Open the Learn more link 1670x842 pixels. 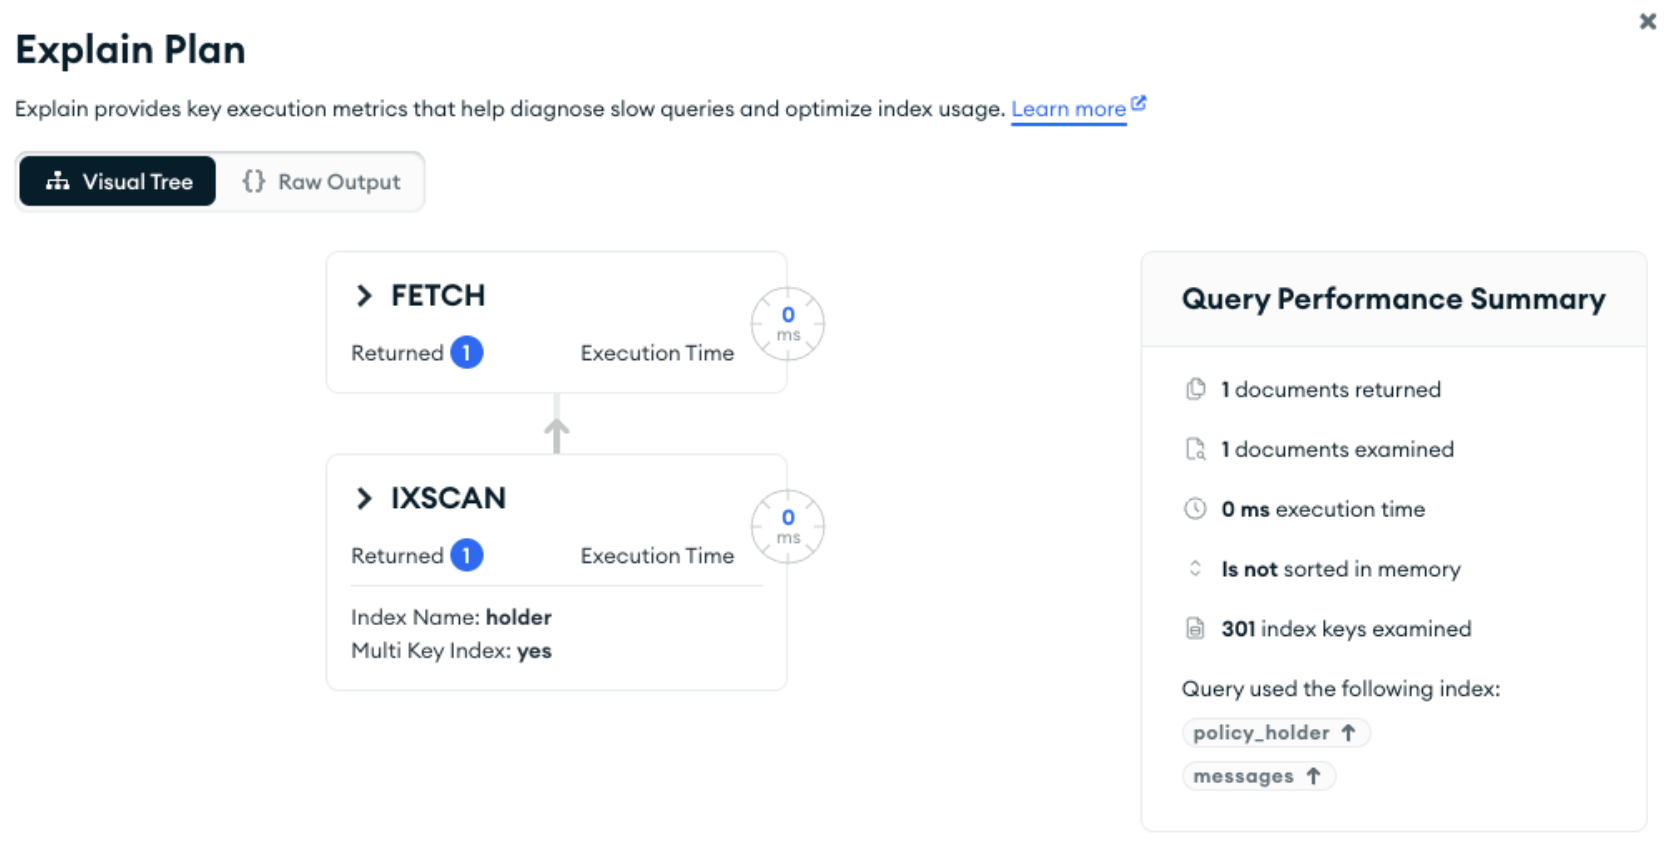click(x=1068, y=109)
